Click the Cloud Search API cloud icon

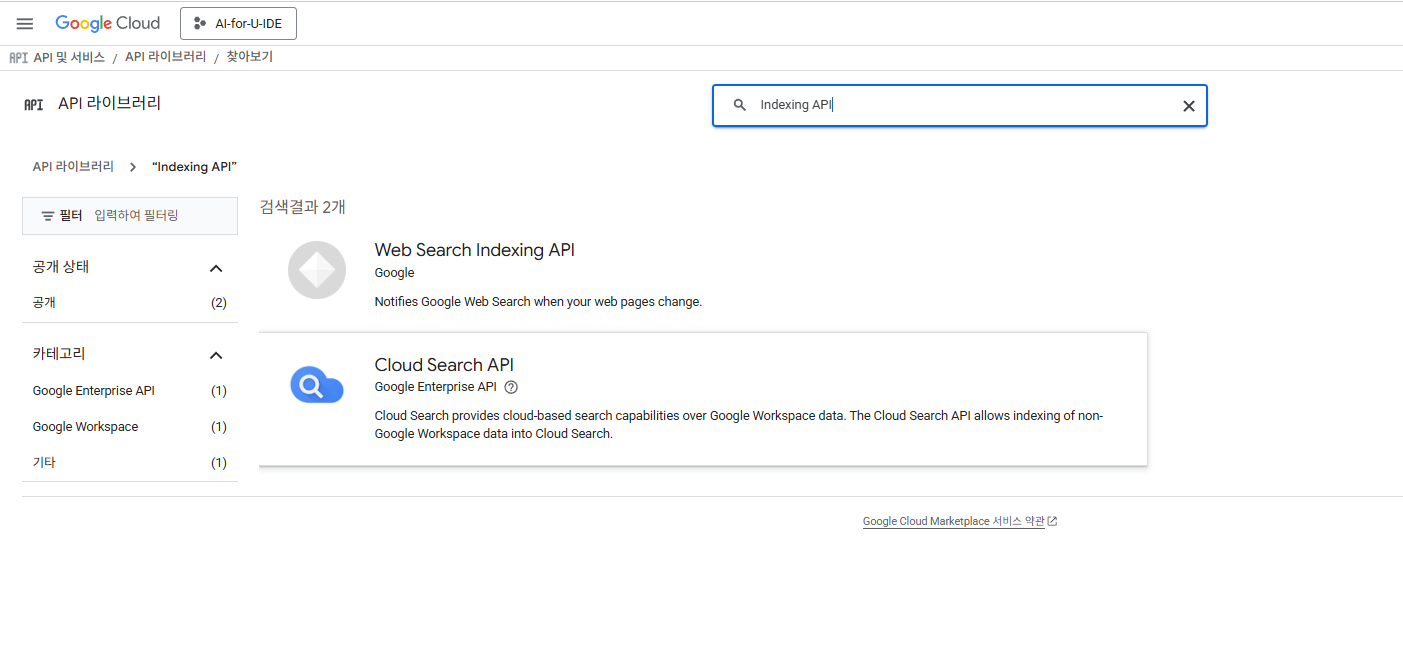316,385
